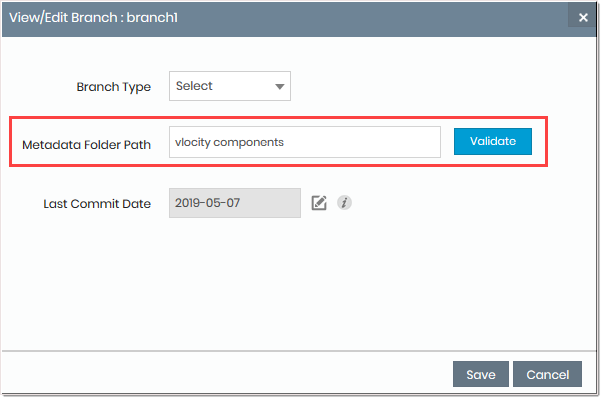Click the 'Select' placeholder text in Branch Type
Image resolution: width=603 pixels, height=400 pixels.
[194, 86]
